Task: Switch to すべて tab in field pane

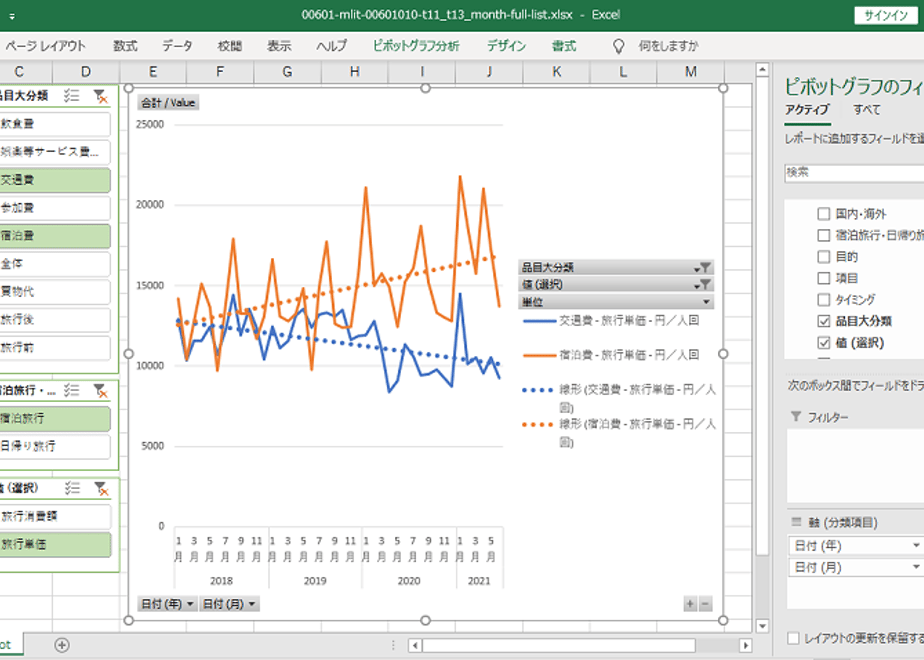Action: click(x=866, y=110)
